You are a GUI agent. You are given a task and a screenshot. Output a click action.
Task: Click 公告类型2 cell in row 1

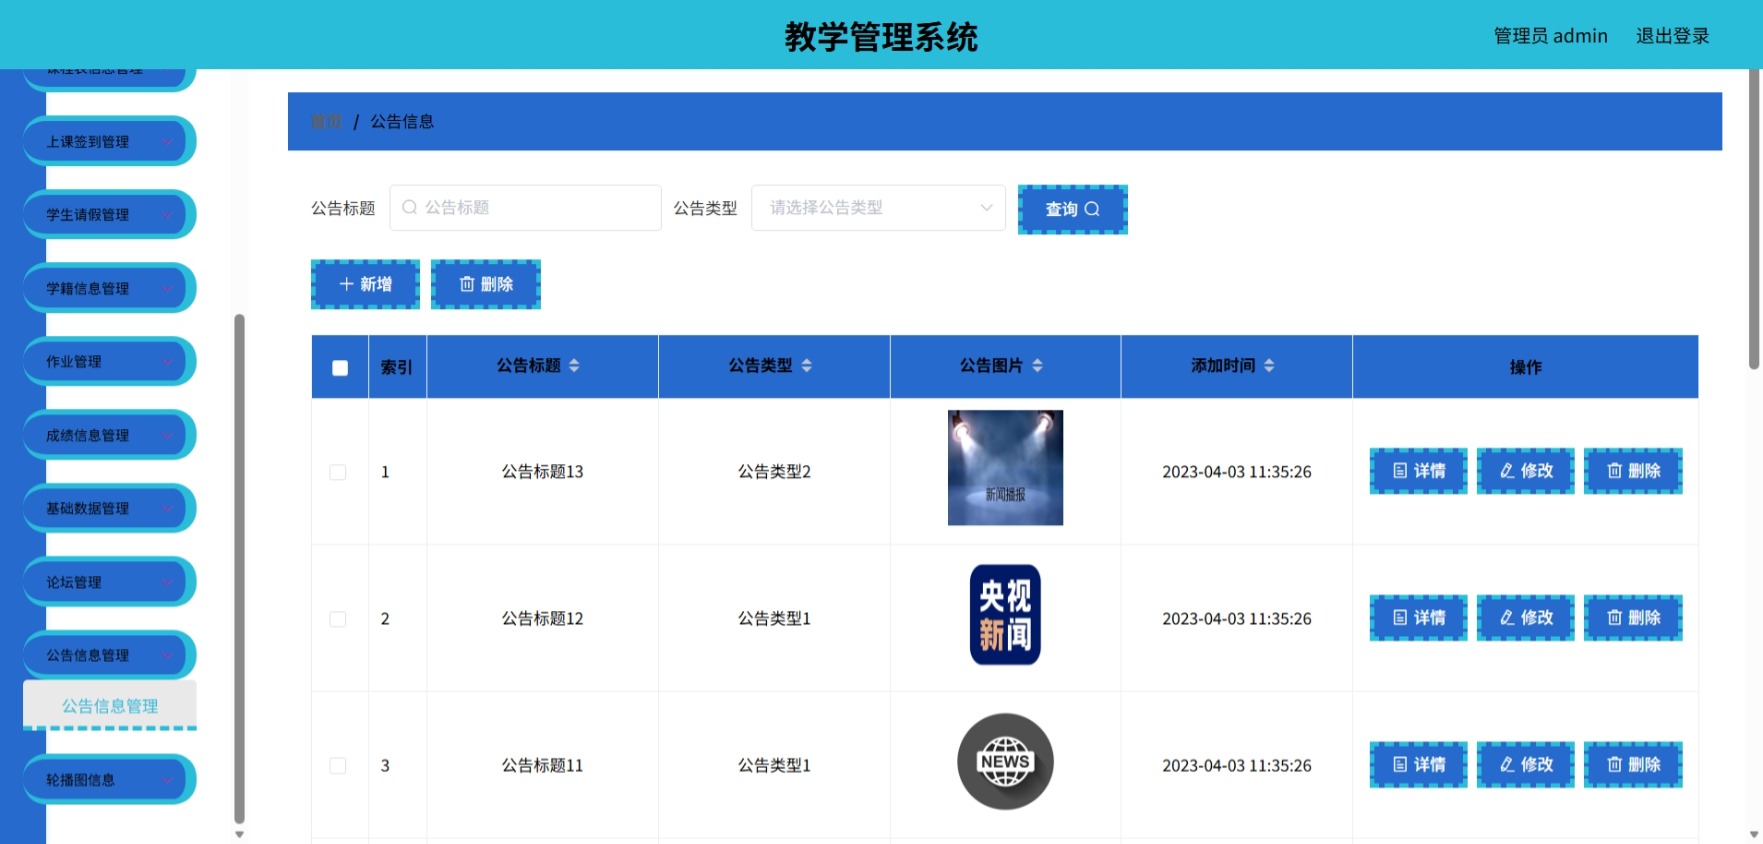pyautogui.click(x=774, y=472)
